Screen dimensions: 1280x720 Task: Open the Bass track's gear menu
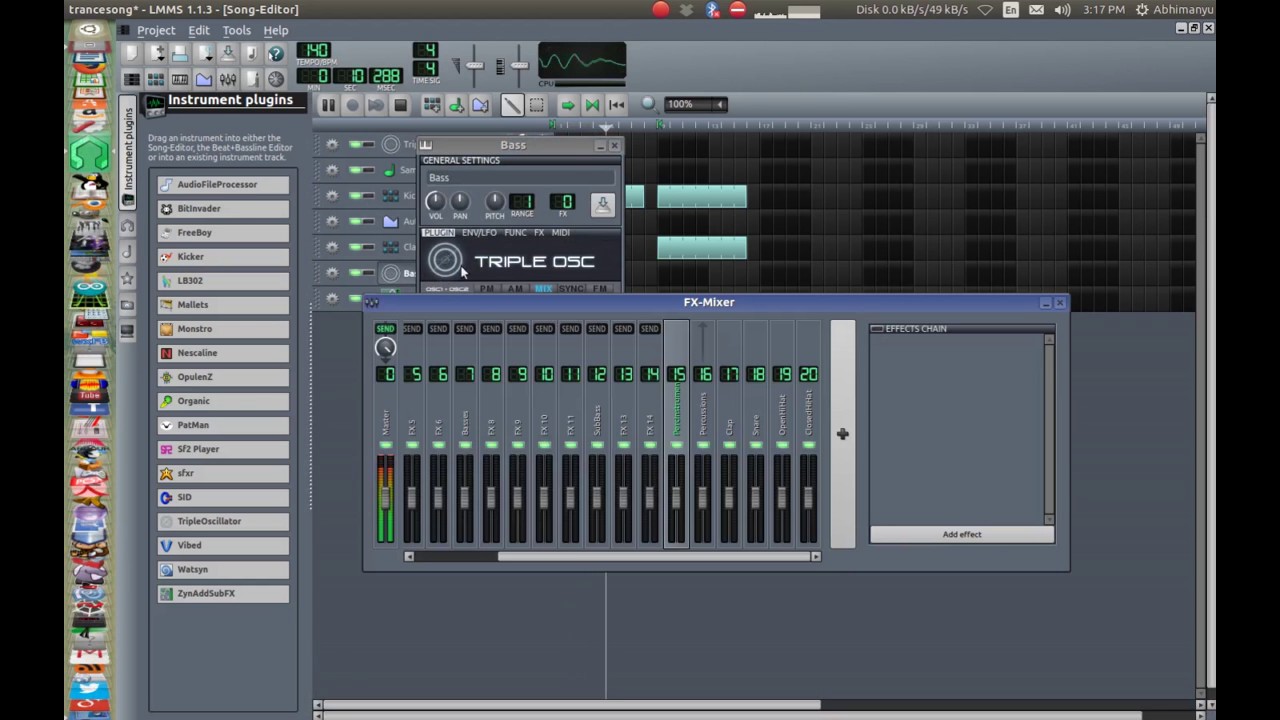[332, 273]
